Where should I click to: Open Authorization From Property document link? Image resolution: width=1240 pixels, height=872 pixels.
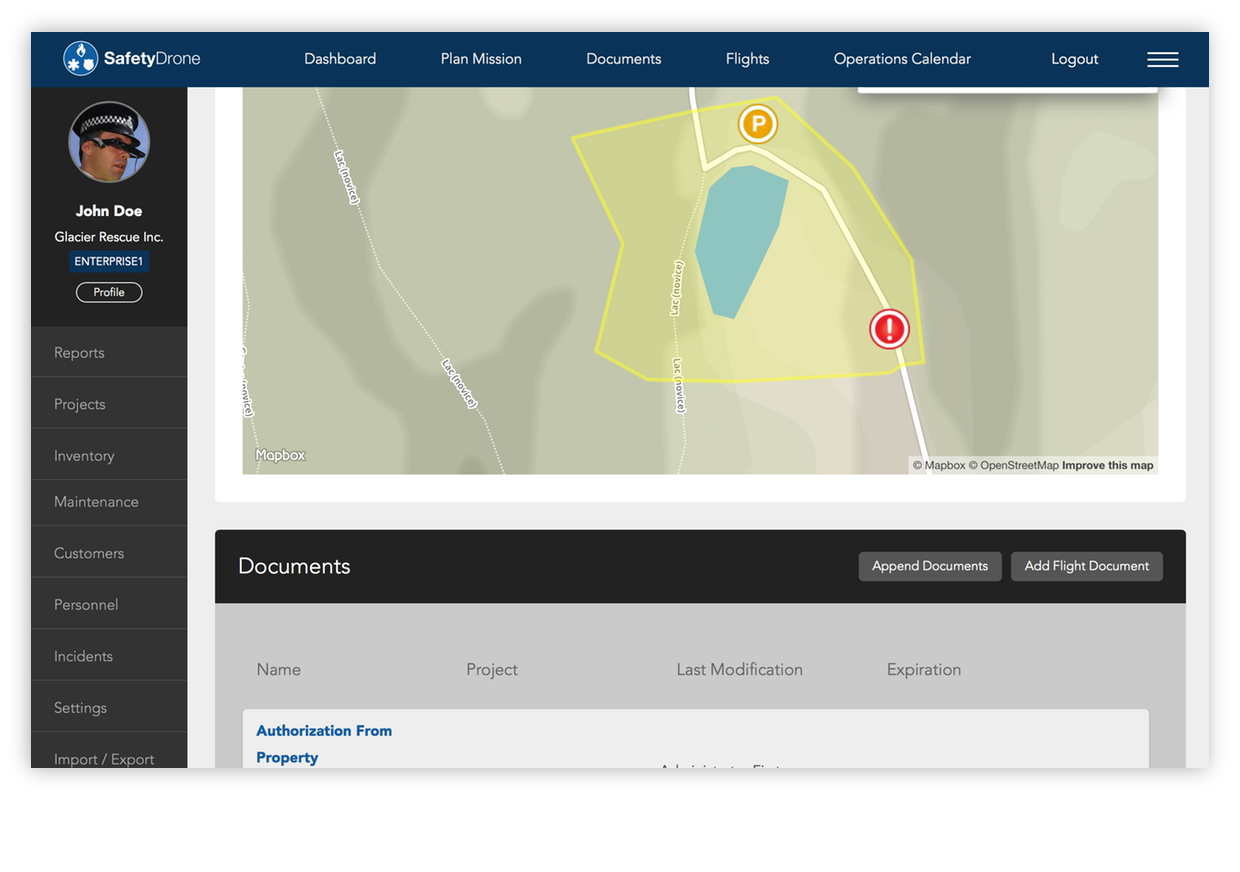tap(323, 731)
